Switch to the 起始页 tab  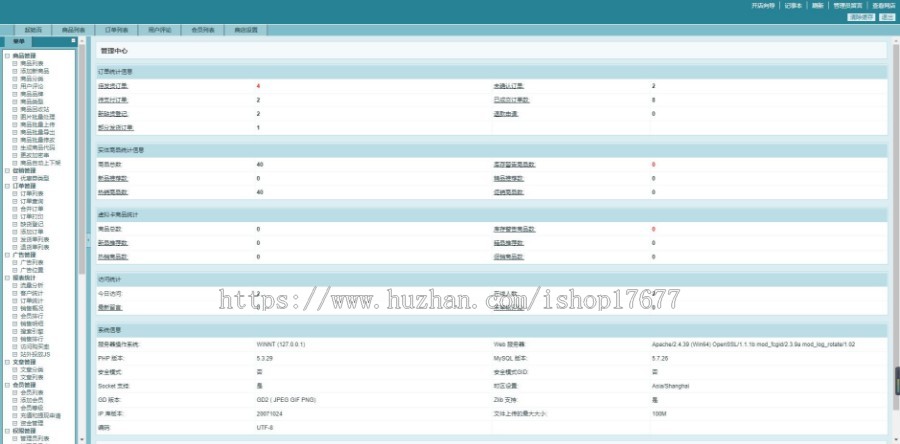[x=33, y=30]
